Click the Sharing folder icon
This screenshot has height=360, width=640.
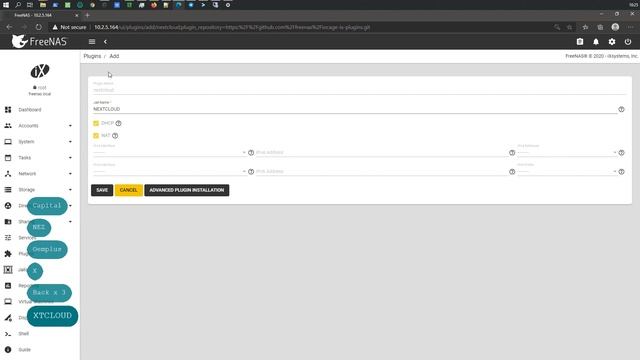(8, 222)
